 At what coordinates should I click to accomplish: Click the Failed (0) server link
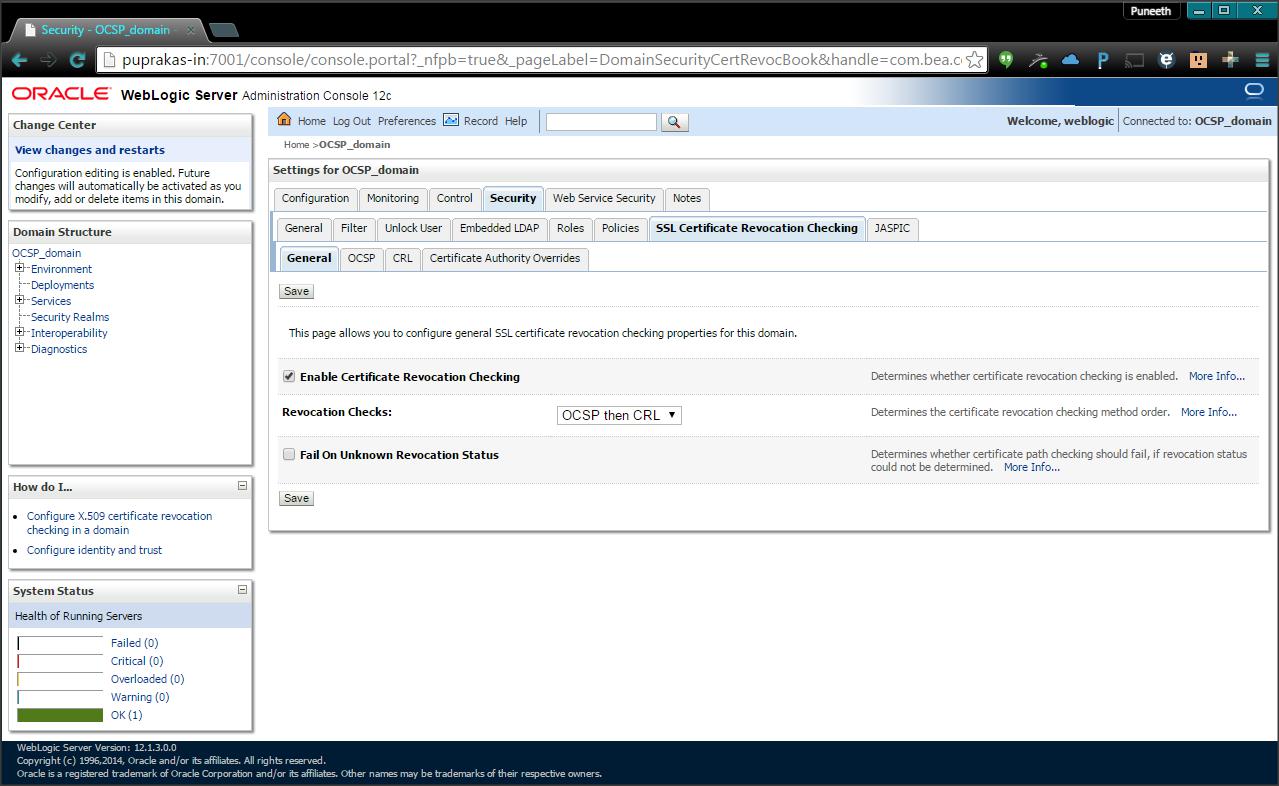135,643
